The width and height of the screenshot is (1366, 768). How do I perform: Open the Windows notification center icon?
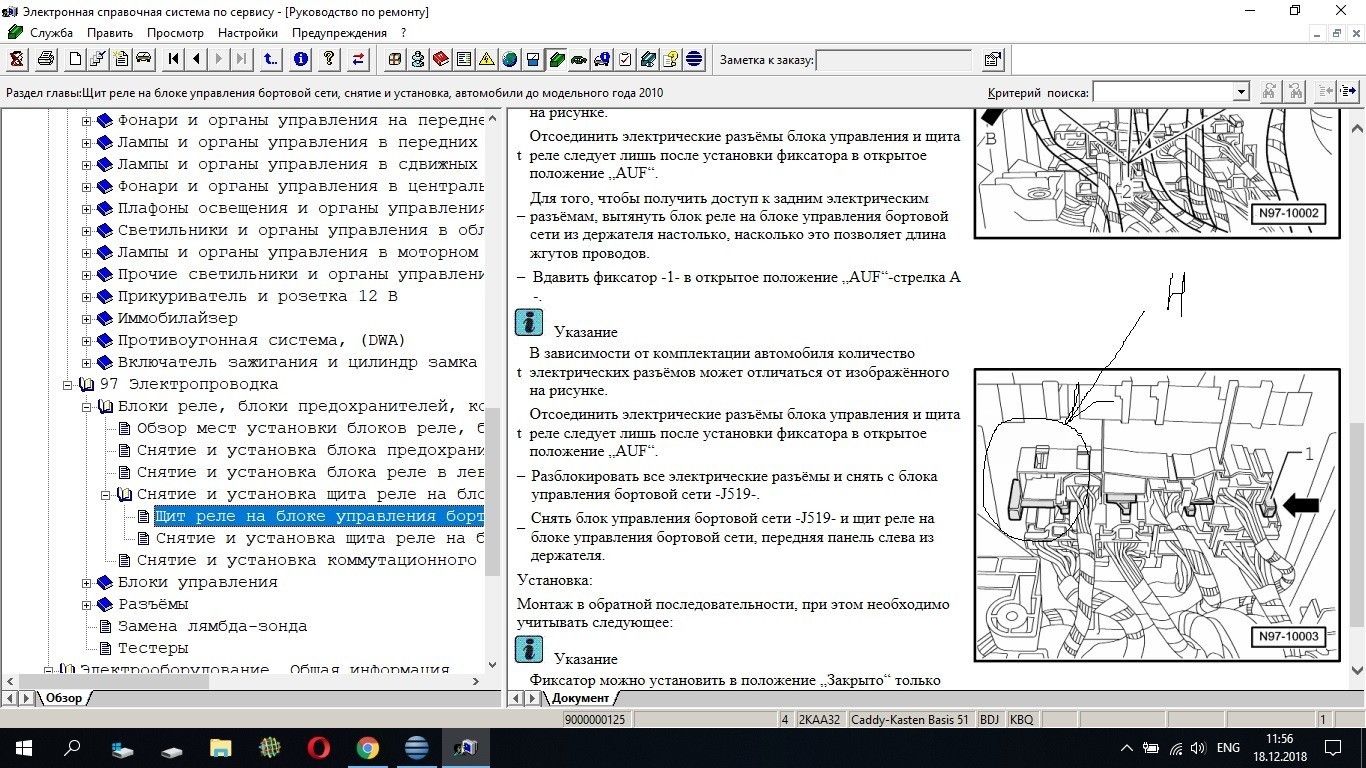pos(1333,748)
